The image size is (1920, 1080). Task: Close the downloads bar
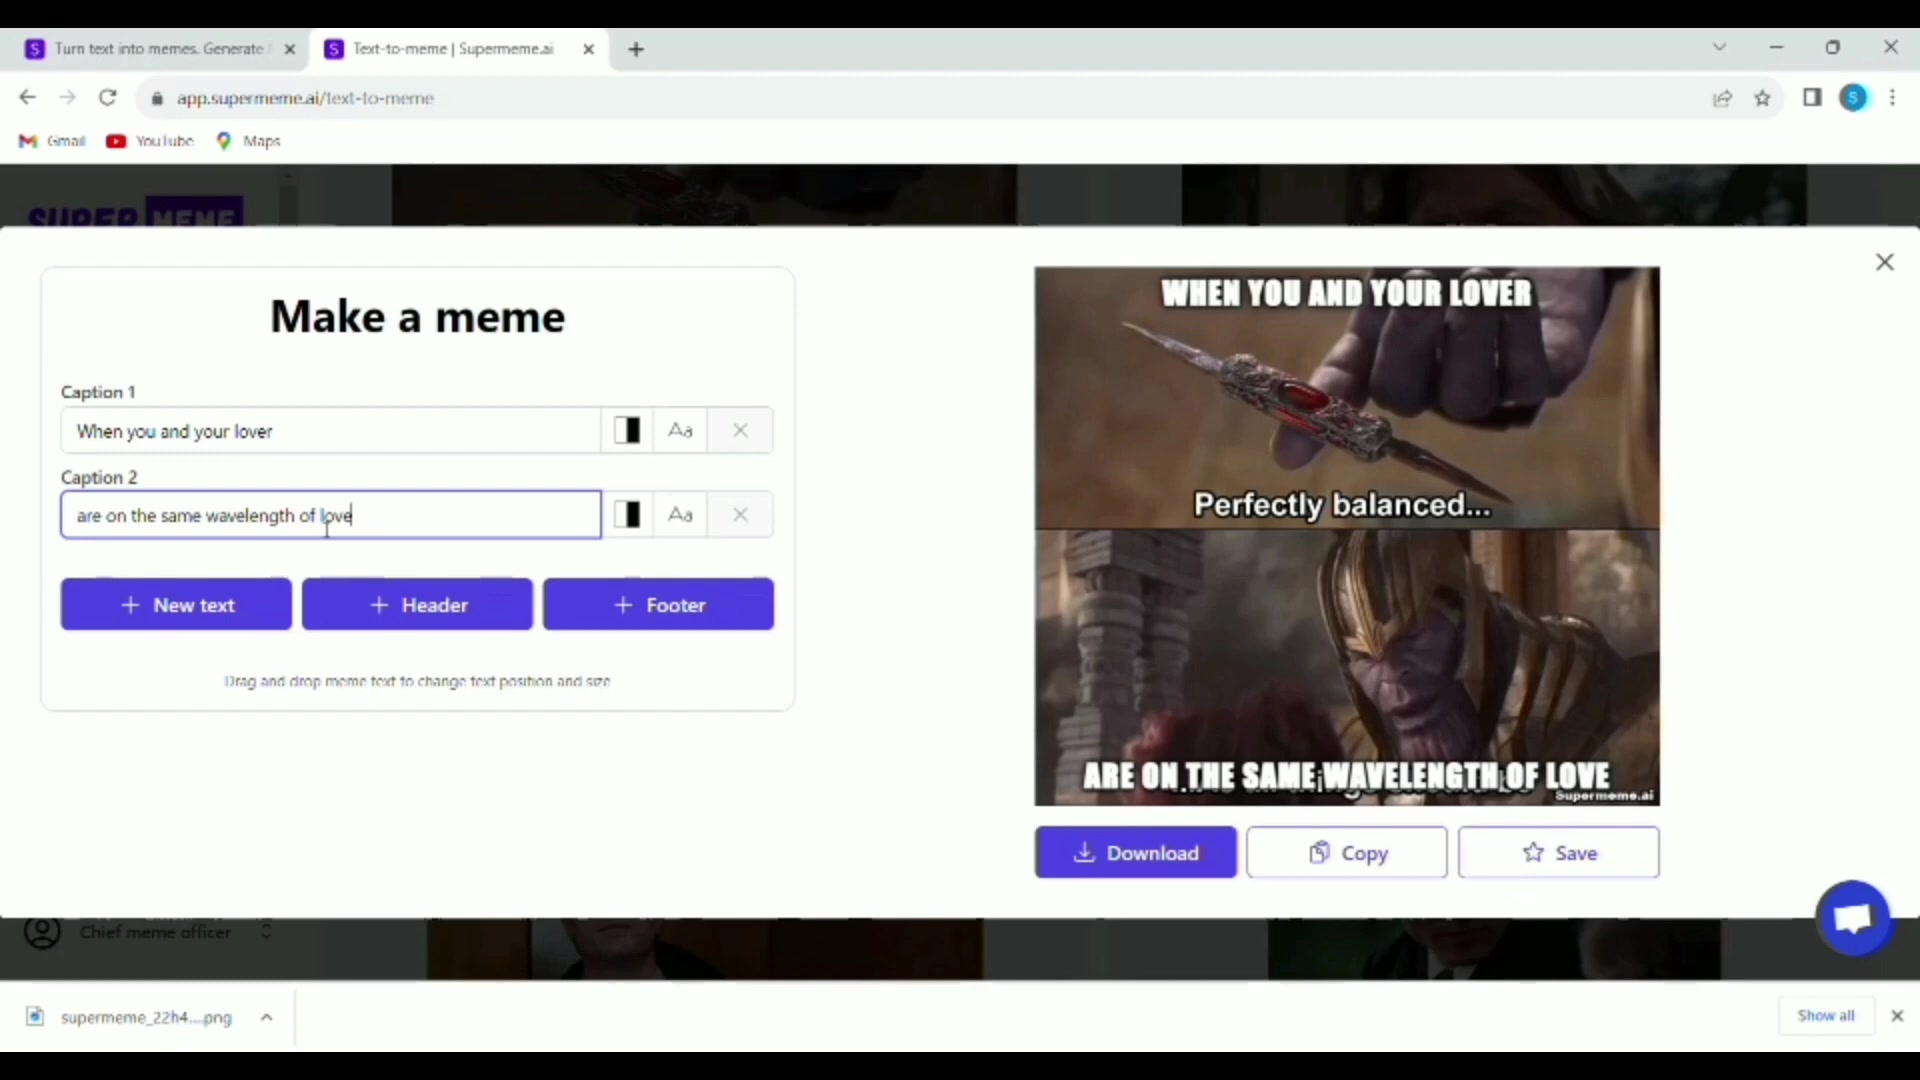coord(1897,1015)
